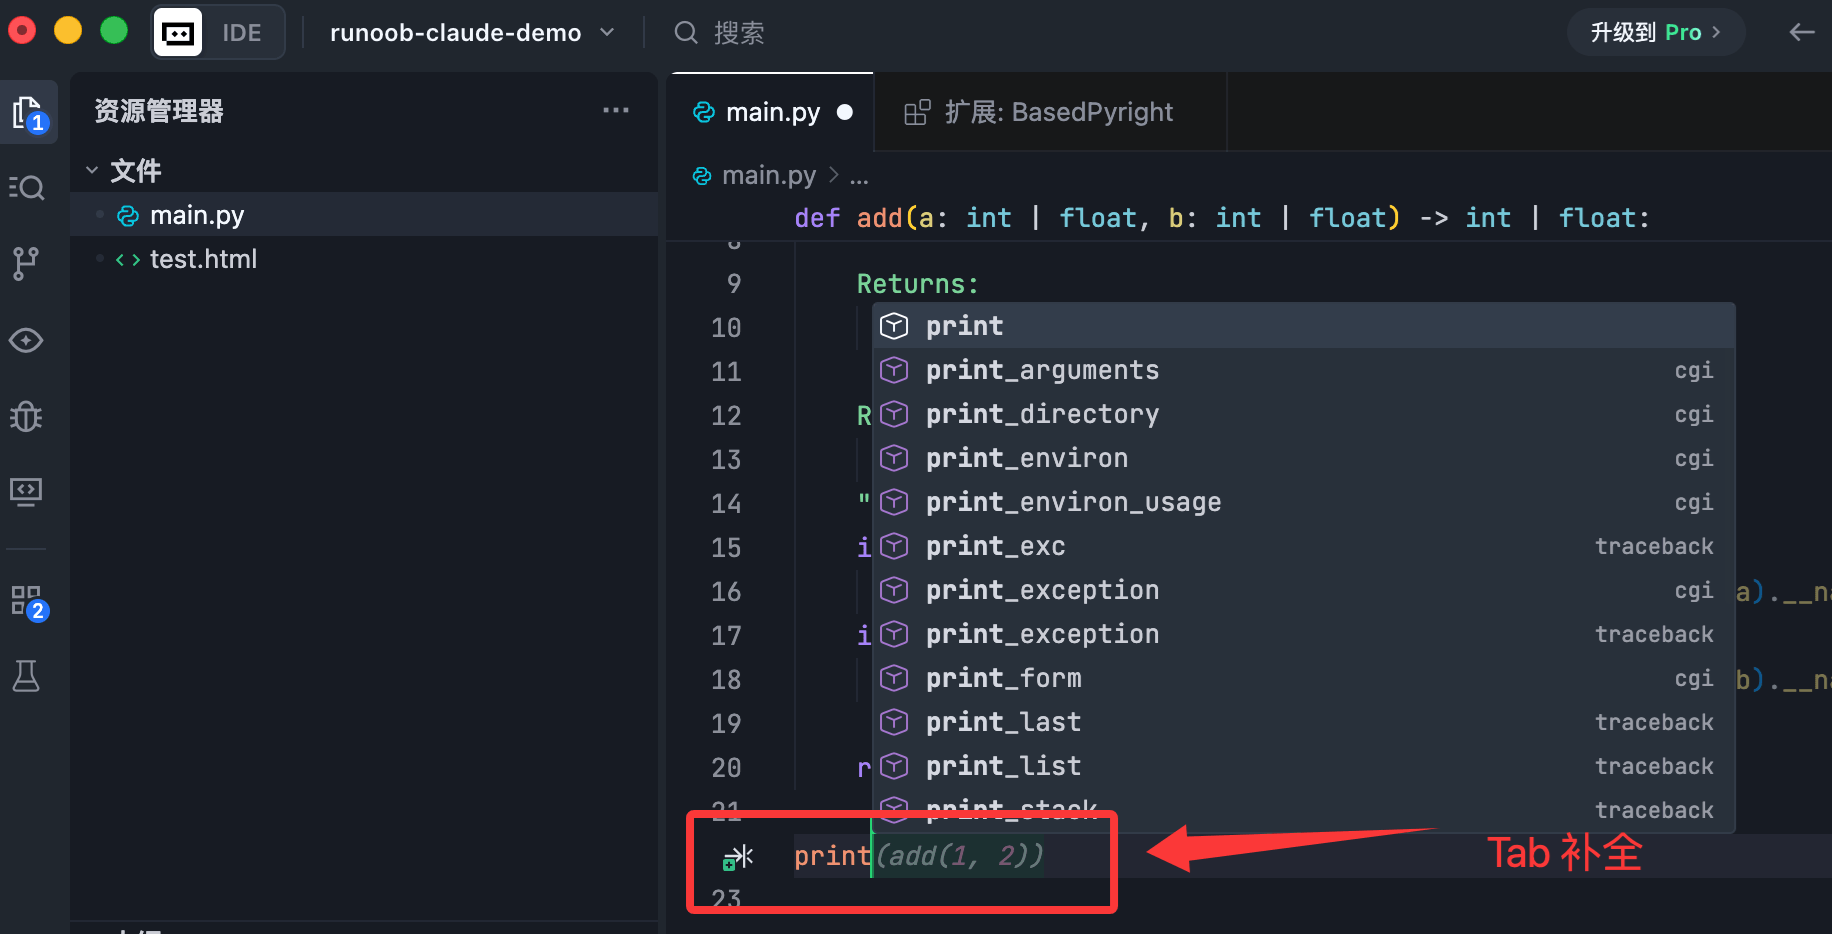Click the 升级到 Pro upgrade button
Viewport: 1832px width, 934px height.
[1655, 32]
